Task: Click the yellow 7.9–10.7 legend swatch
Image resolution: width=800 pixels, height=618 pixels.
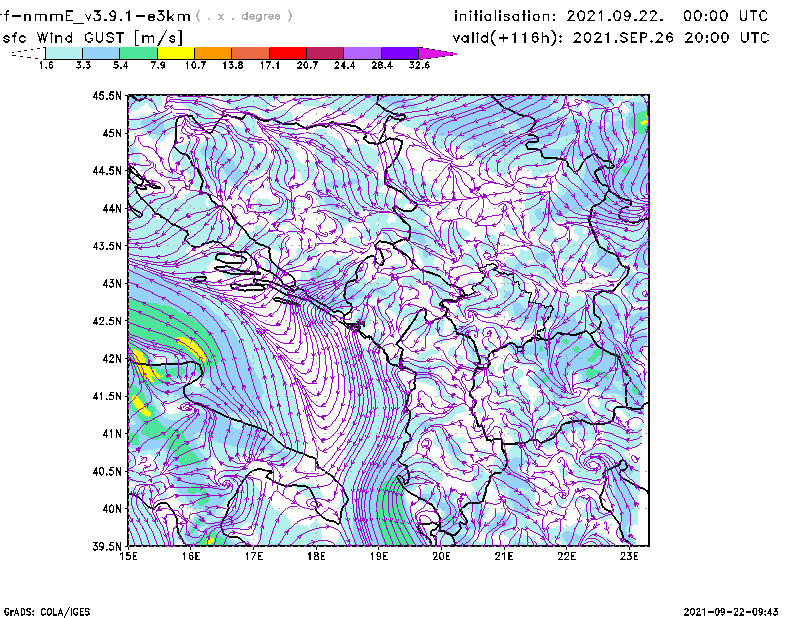Action: pos(176,53)
